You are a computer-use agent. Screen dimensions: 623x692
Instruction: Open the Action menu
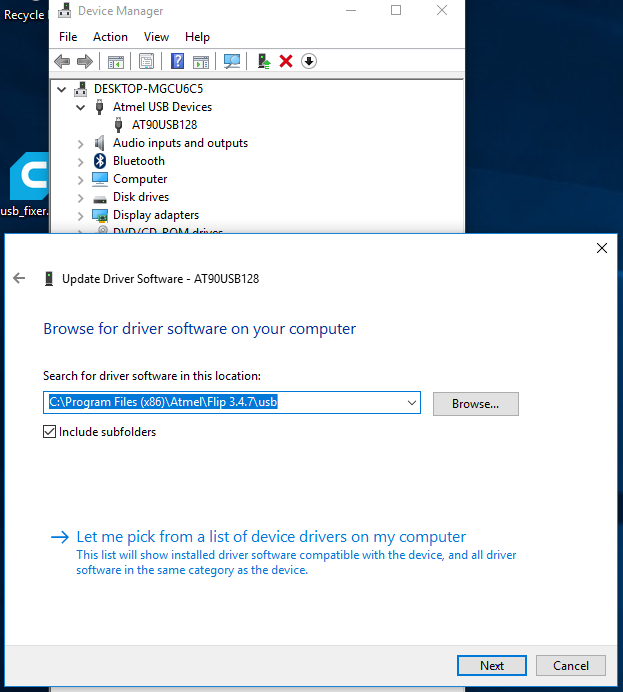coord(110,37)
